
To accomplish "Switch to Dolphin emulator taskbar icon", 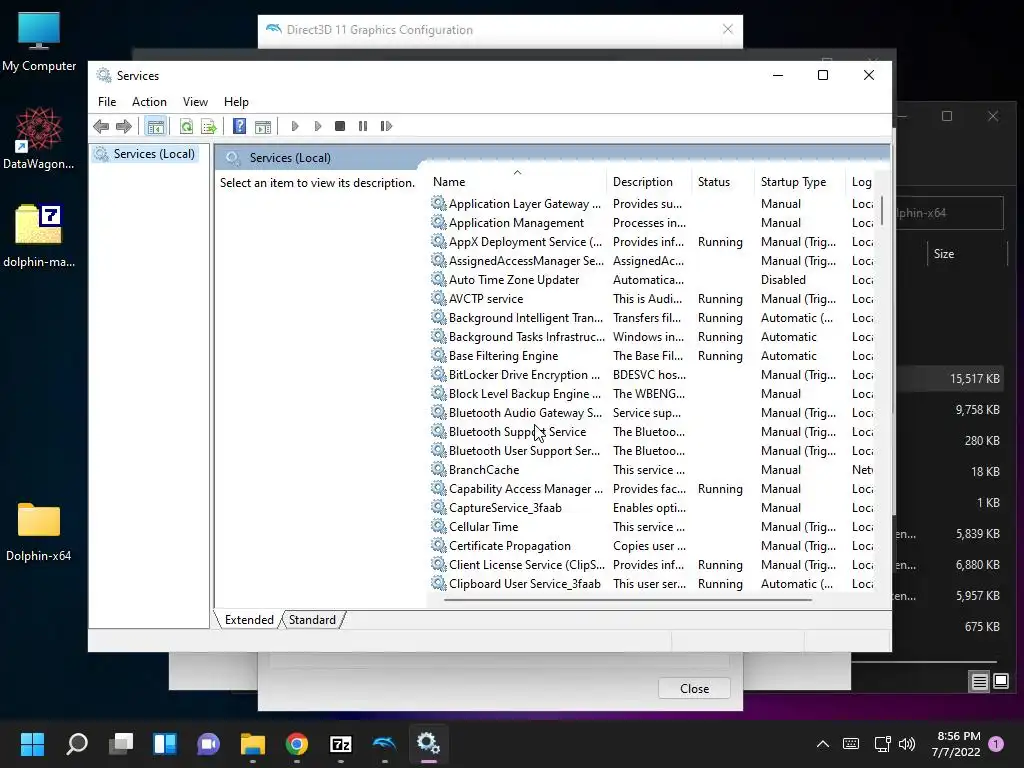I will [385, 744].
